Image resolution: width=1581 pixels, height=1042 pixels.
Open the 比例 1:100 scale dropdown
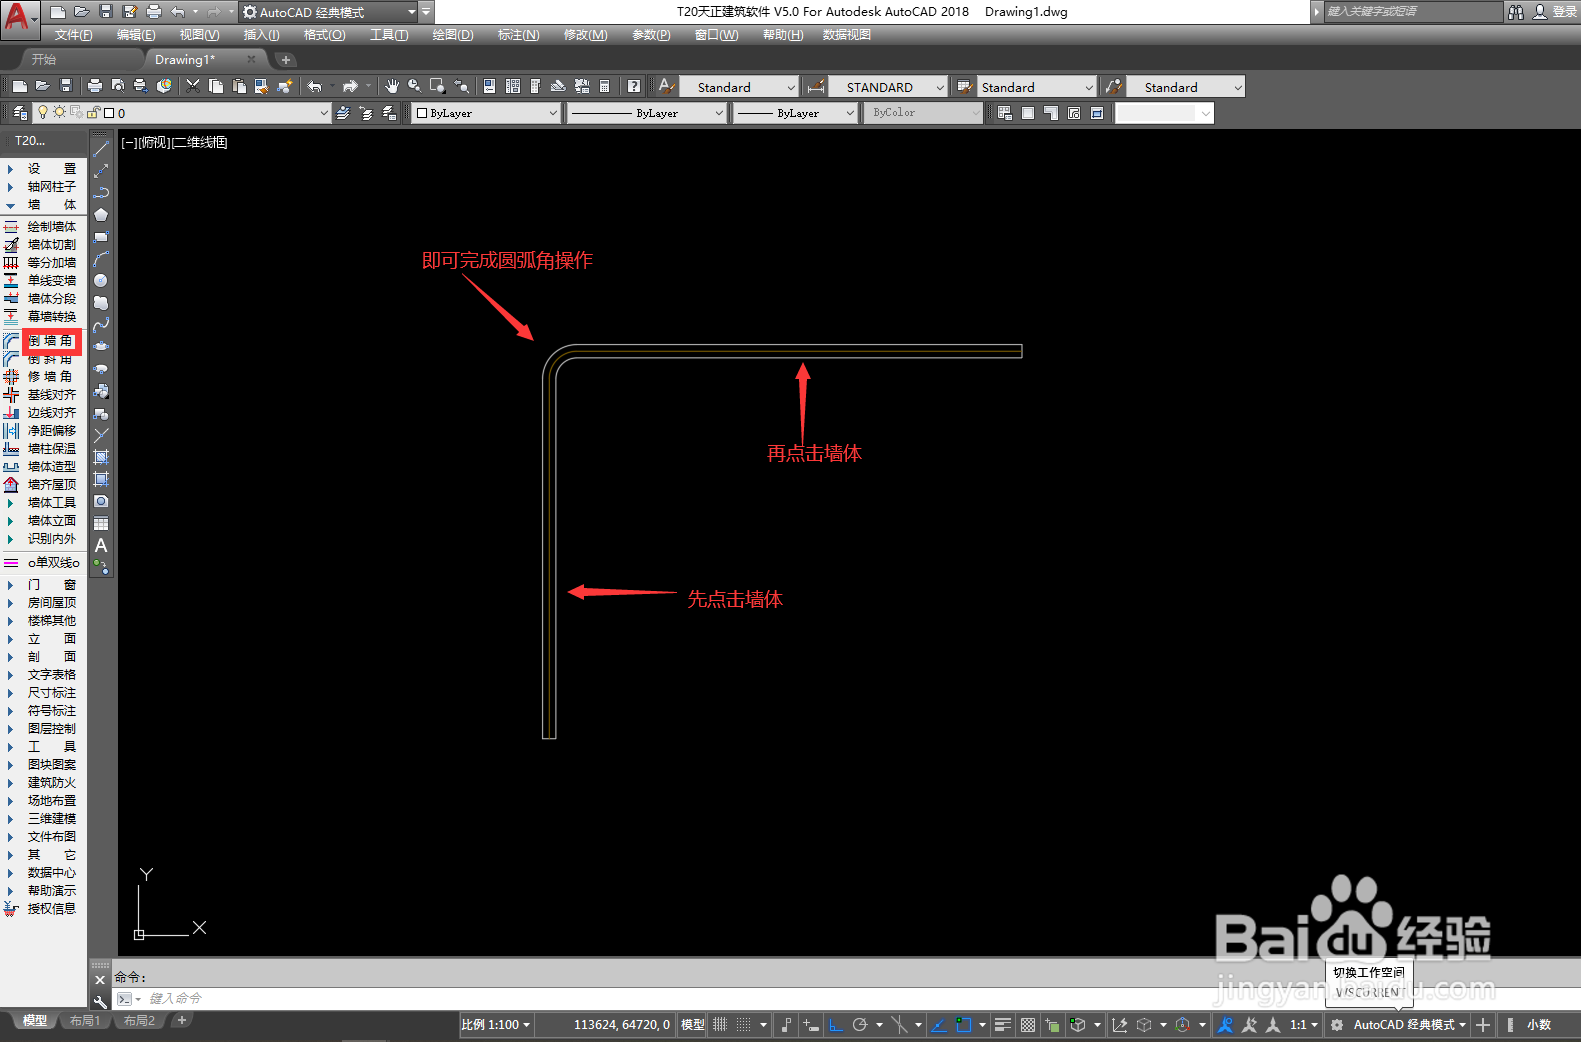click(496, 1025)
